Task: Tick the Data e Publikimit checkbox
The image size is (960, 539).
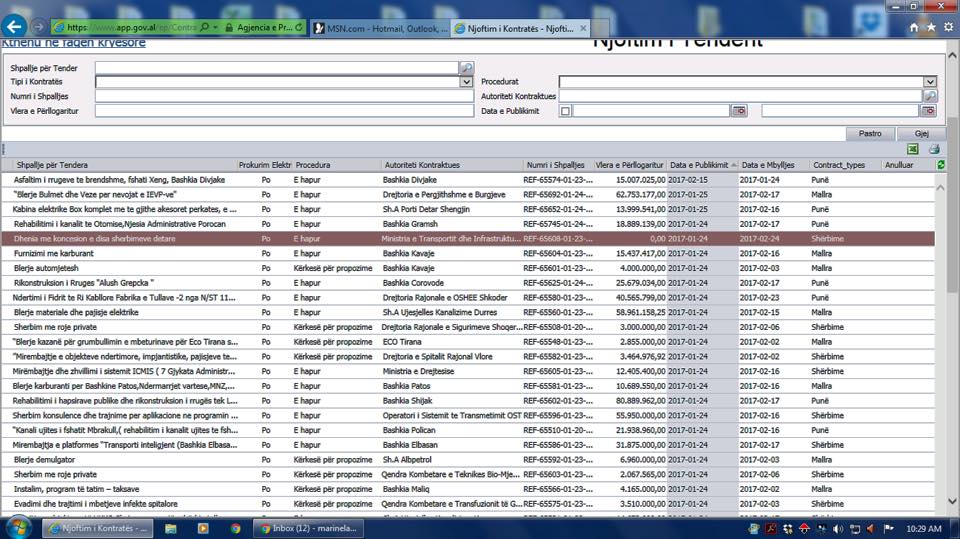Action: (565, 111)
